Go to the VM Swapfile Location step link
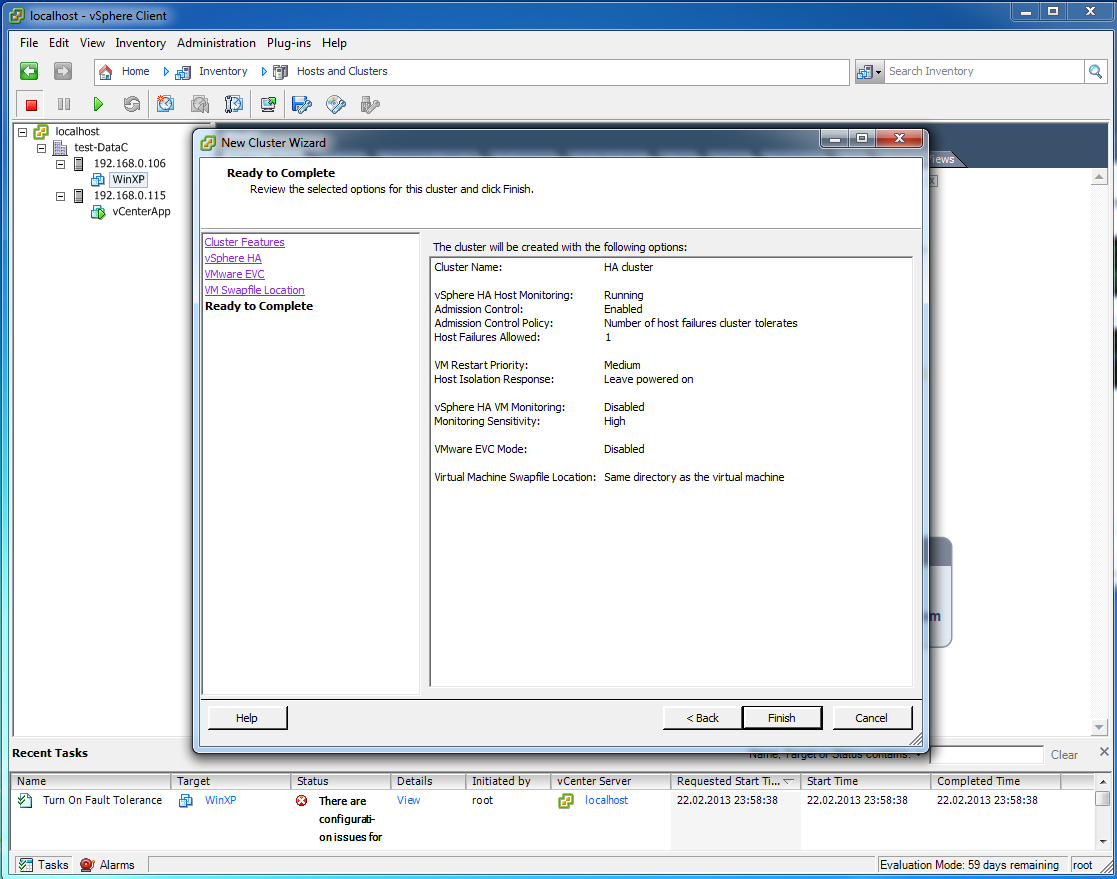The width and height of the screenshot is (1117, 879). (x=254, y=290)
